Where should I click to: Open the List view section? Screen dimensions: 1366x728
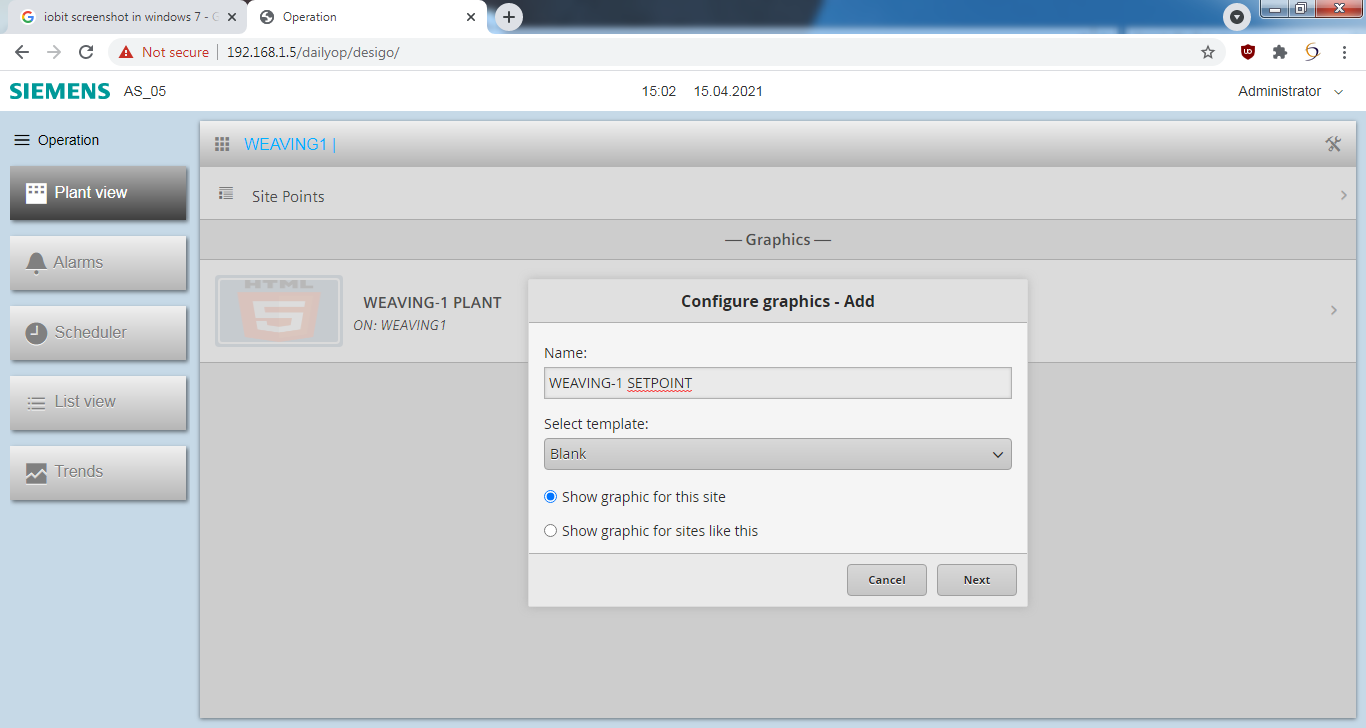[x=98, y=403]
